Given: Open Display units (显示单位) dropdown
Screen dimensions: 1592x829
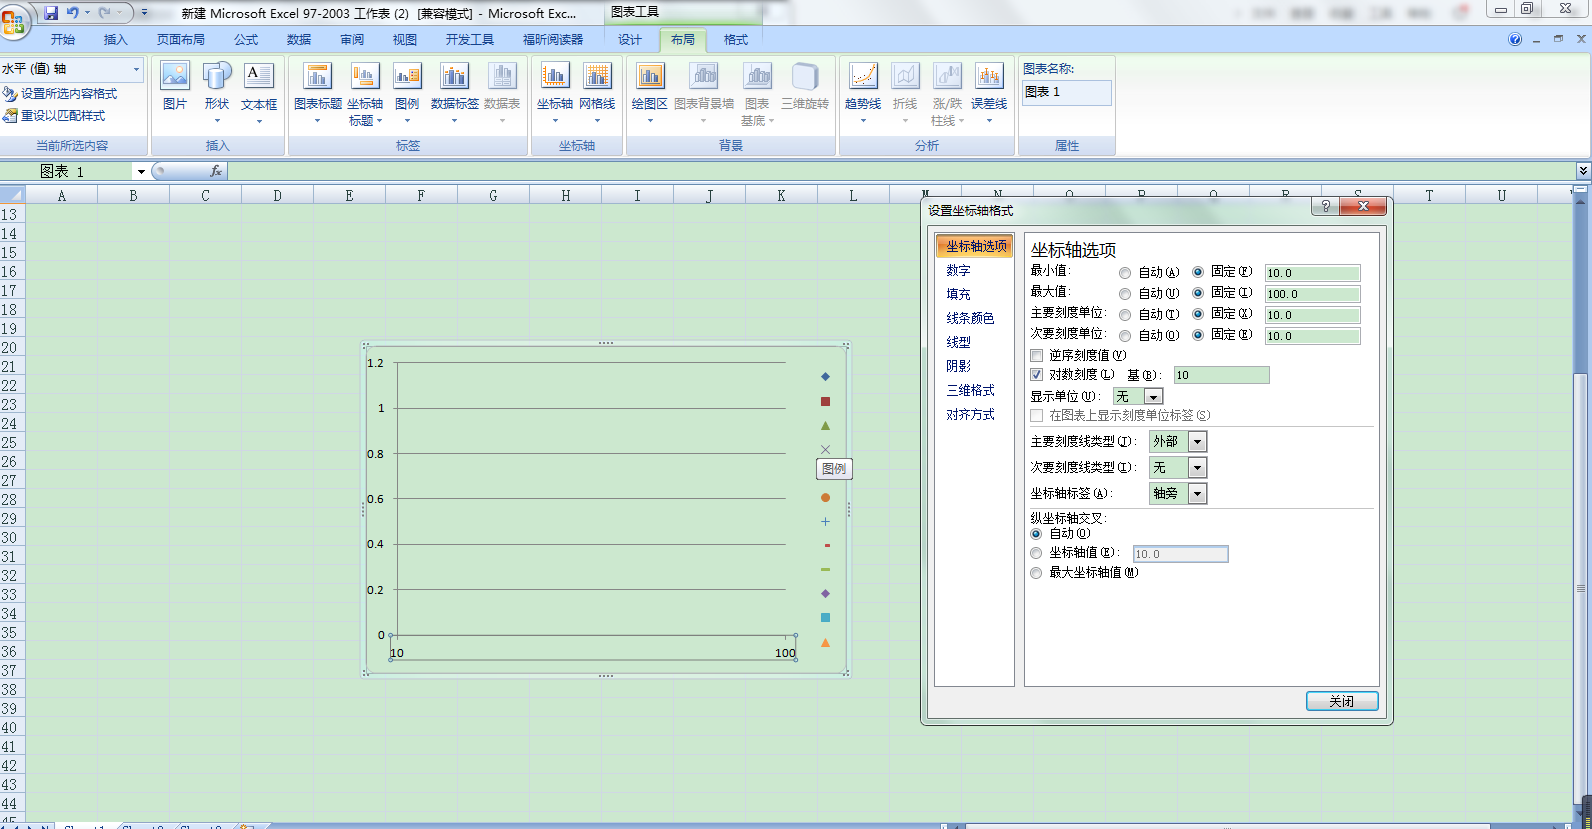Looking at the screenshot, I should (1153, 397).
